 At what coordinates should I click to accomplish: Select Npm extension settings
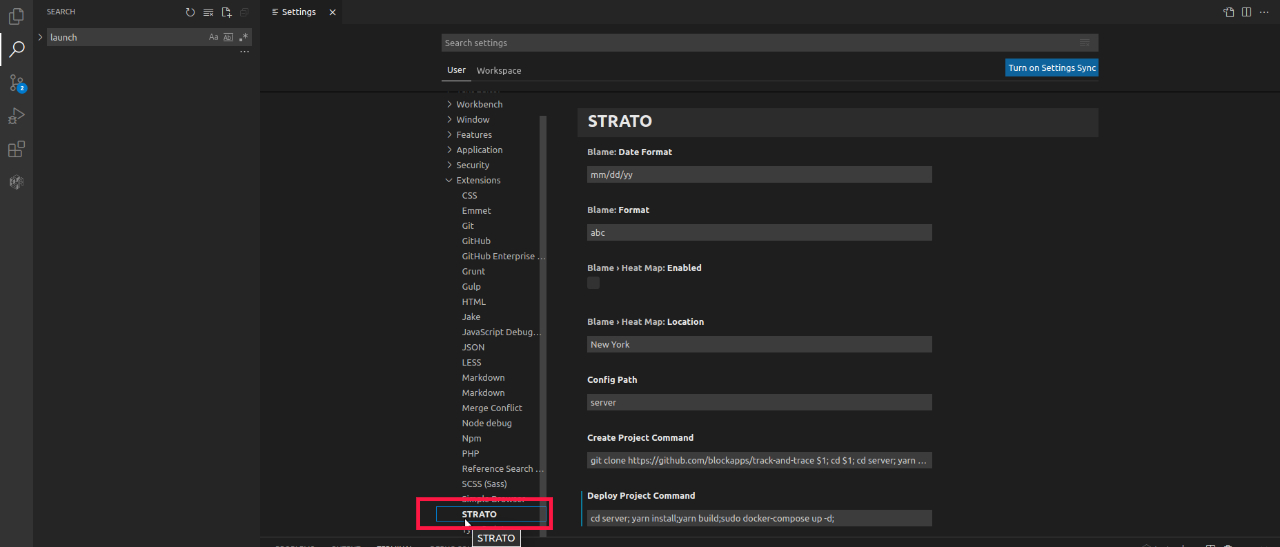pos(471,438)
